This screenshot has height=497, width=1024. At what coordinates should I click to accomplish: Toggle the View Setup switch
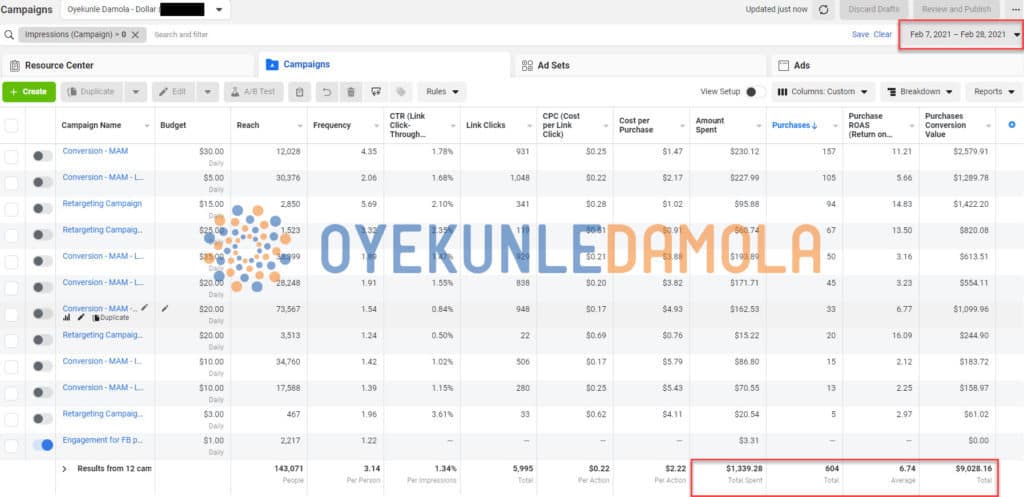click(x=755, y=92)
